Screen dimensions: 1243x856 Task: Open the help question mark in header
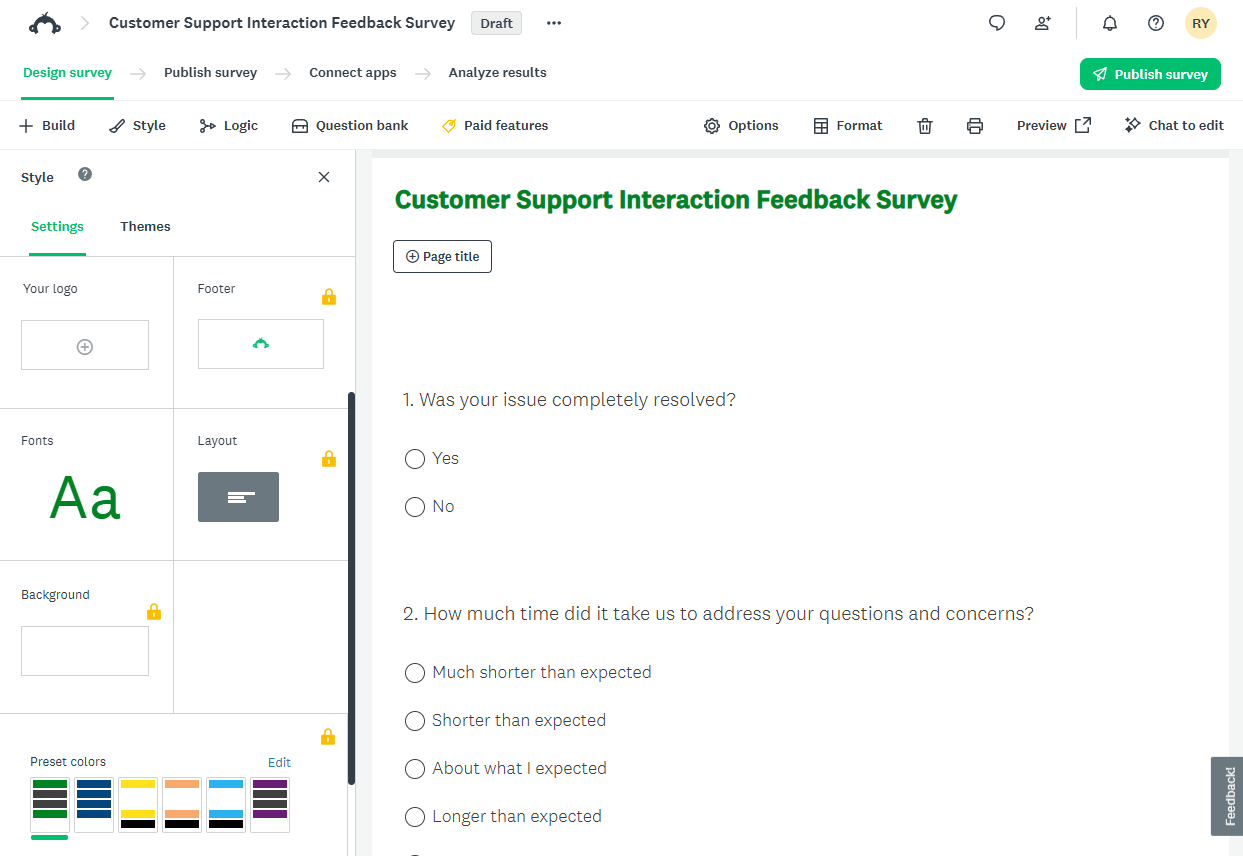1156,23
